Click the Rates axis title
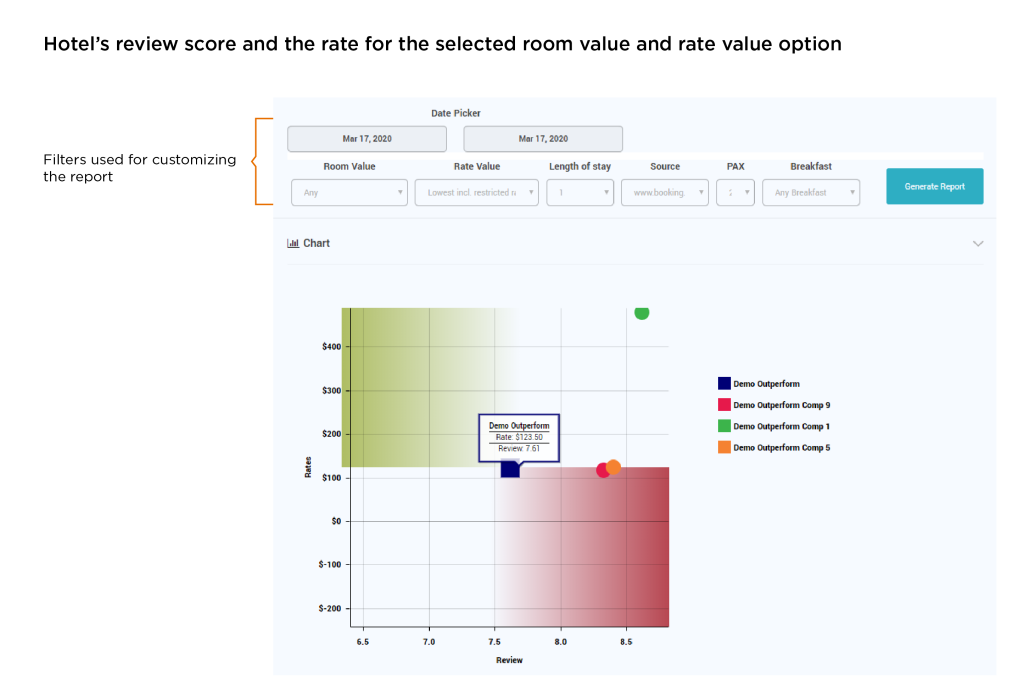This screenshot has width=1024, height=695. click(x=308, y=467)
